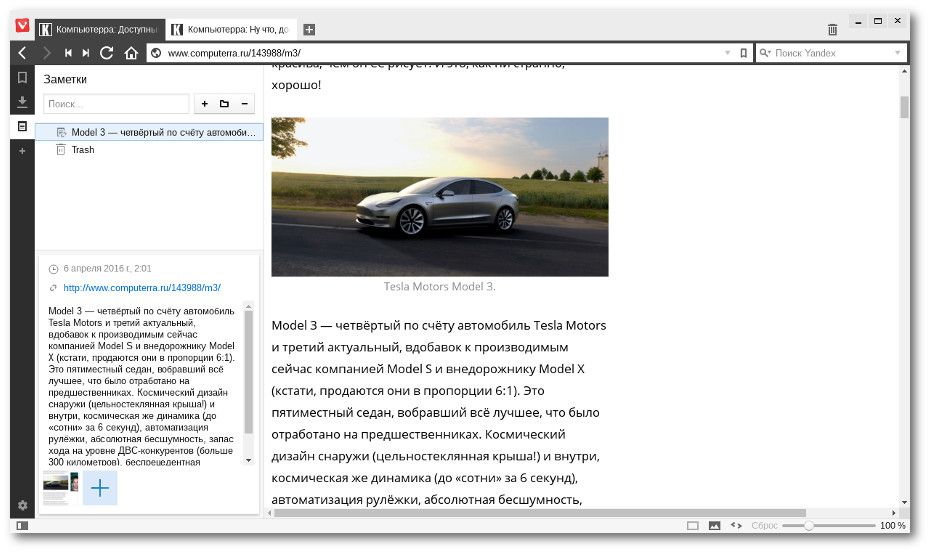Reload the current page
Viewport: 930px width, 553px height.
(x=107, y=53)
